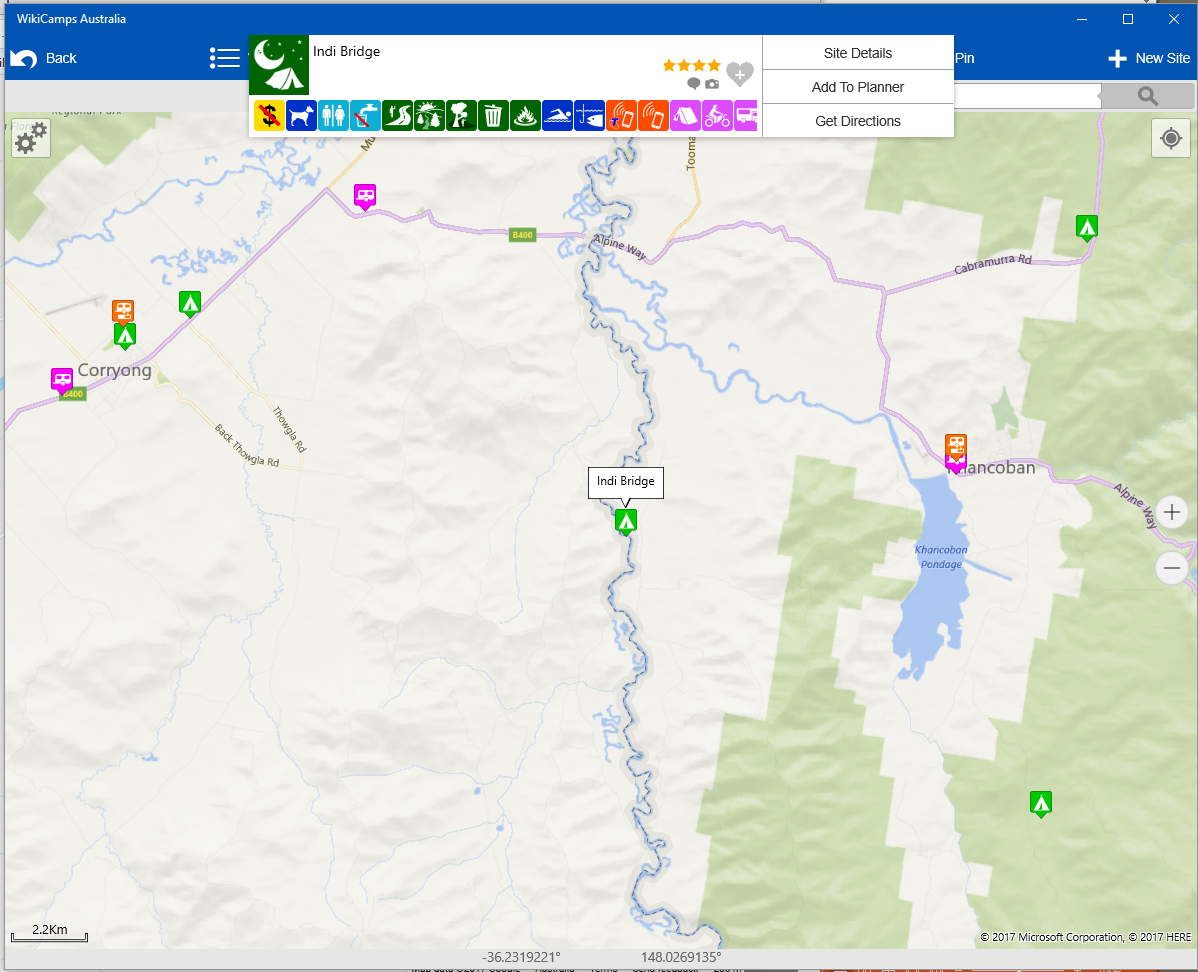Choose Add To Planner from the menu
1198x972 pixels.
pos(857,87)
